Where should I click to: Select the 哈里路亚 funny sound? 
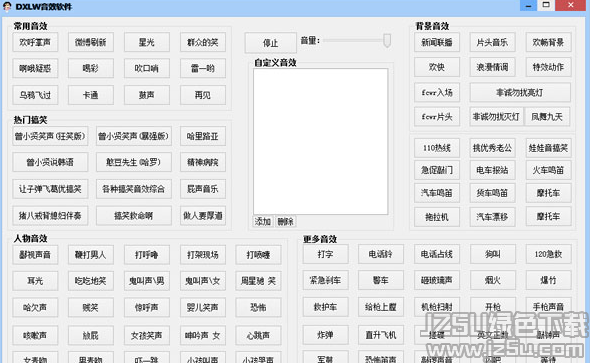[203, 136]
